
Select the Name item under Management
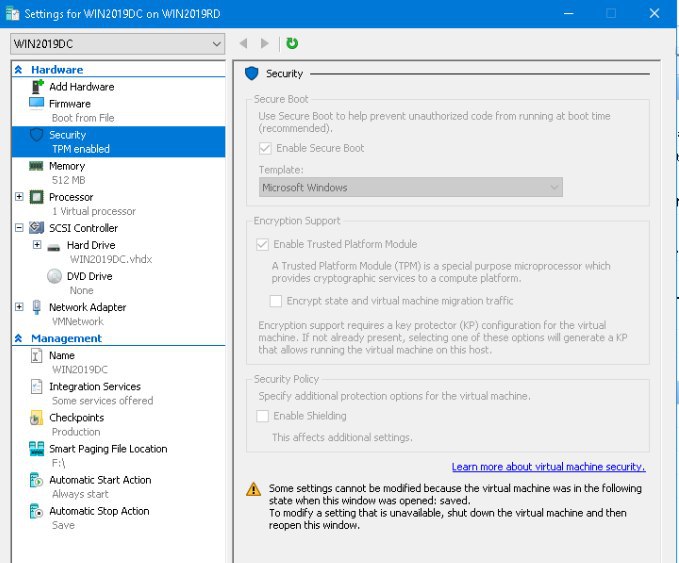click(x=62, y=356)
